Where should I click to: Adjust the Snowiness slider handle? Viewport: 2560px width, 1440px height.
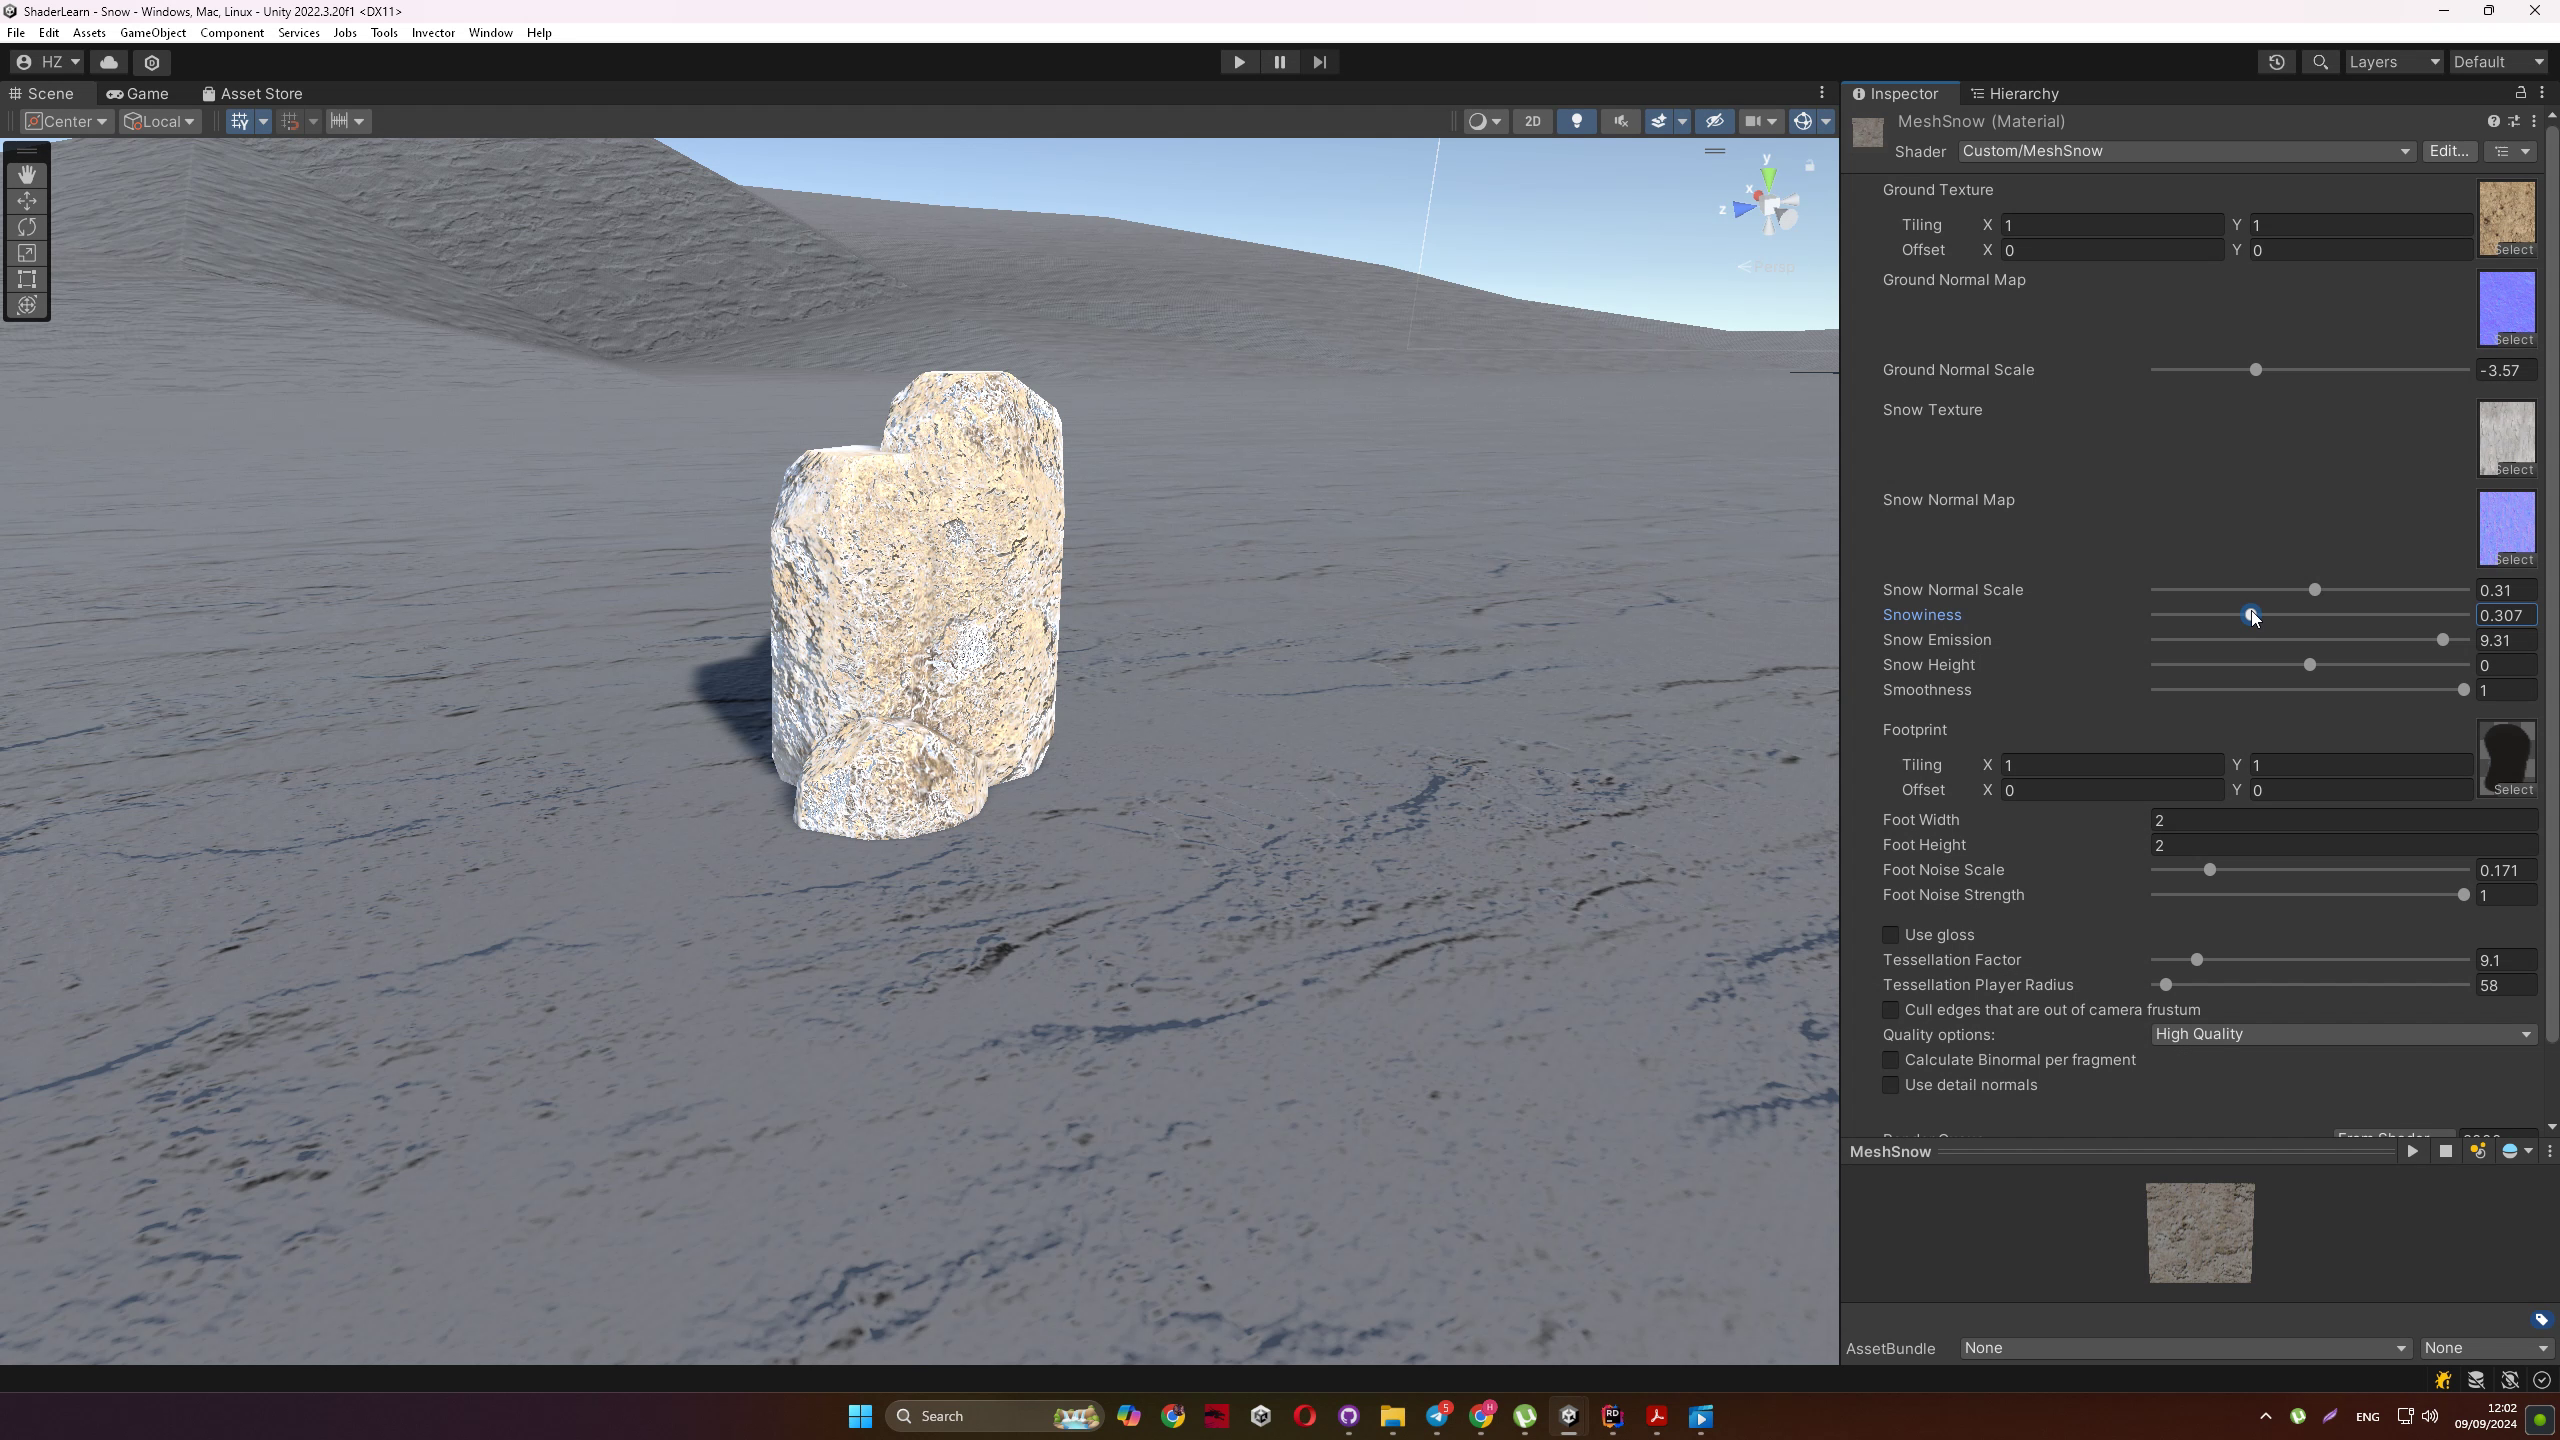point(2250,615)
